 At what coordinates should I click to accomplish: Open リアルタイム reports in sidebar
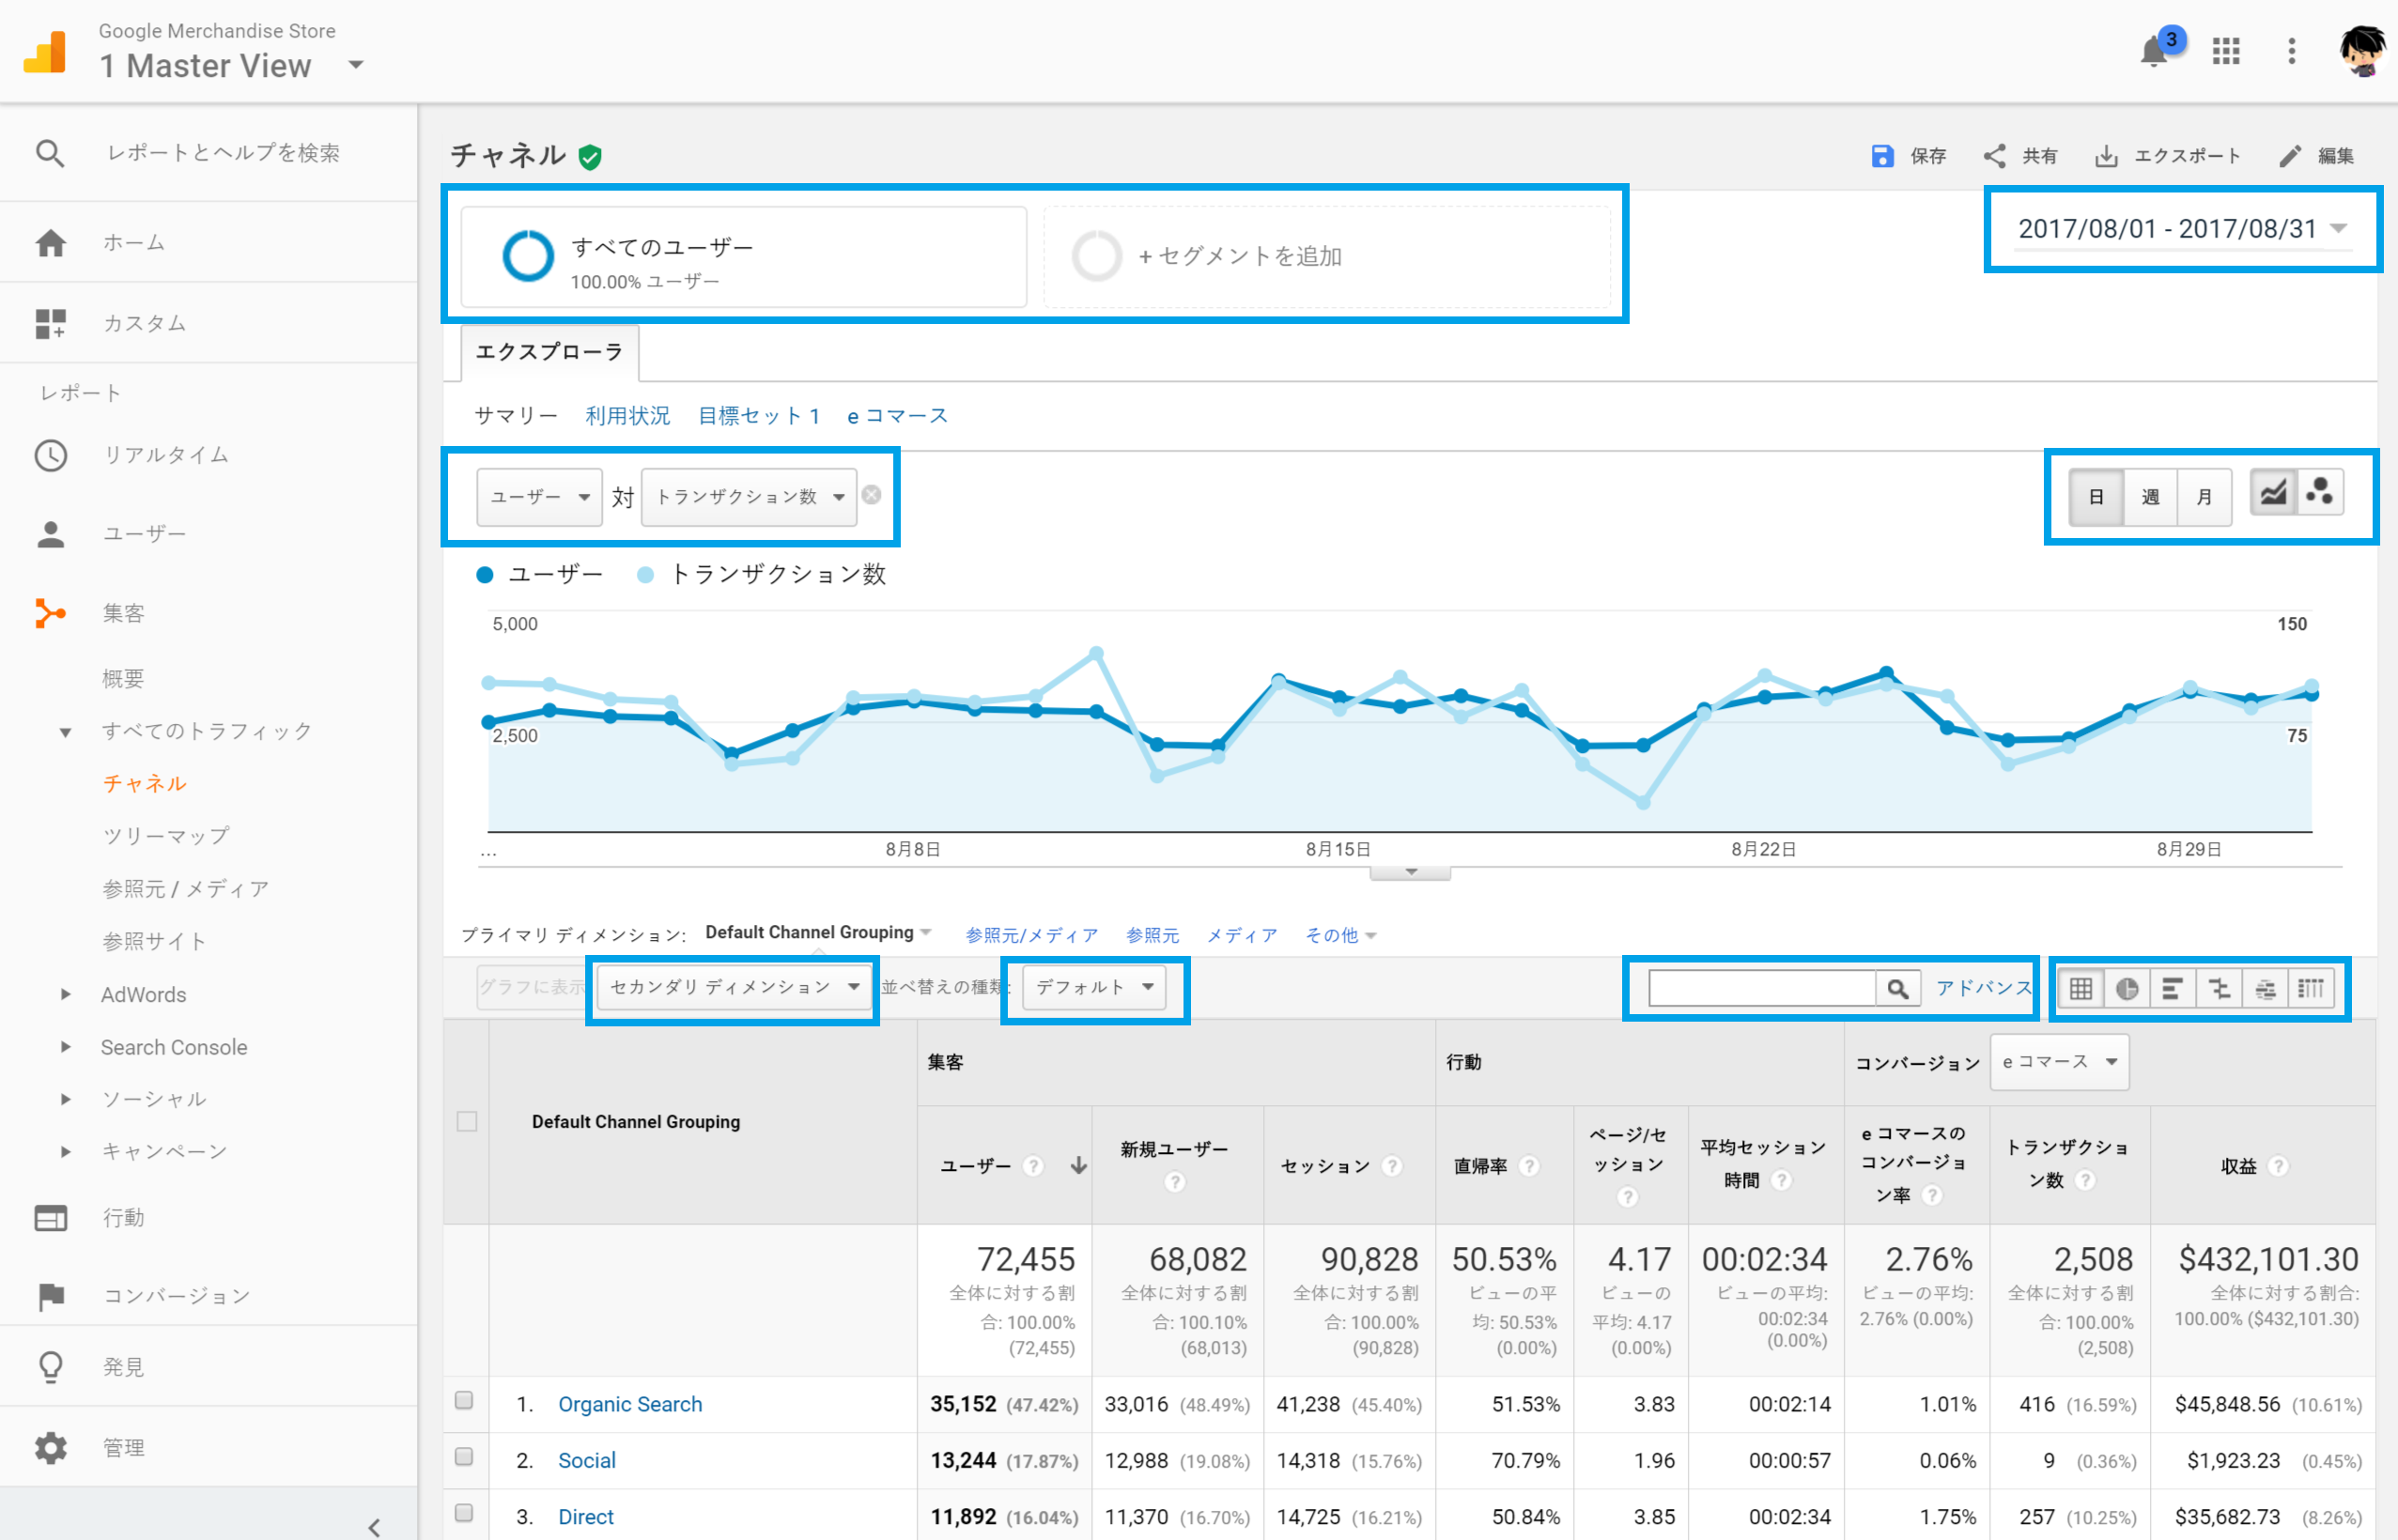pos(166,455)
